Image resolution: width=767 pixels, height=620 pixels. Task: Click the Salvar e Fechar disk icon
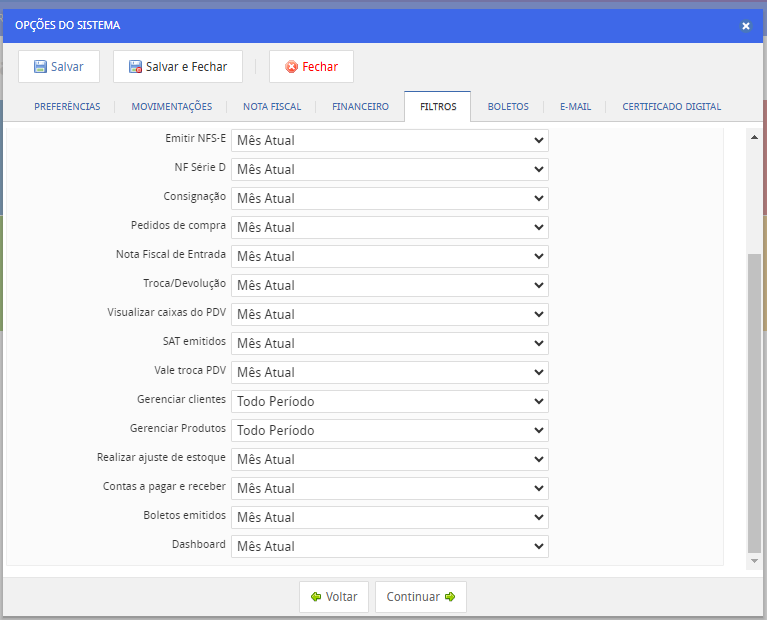pyautogui.click(x=135, y=67)
